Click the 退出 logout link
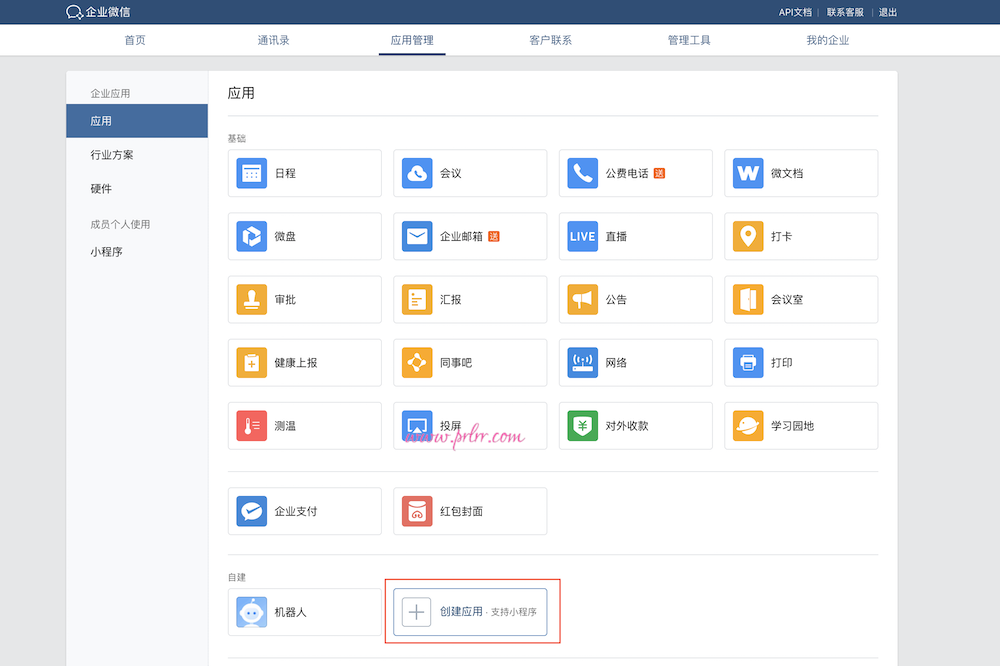This screenshot has height=666, width=1000. click(x=887, y=12)
